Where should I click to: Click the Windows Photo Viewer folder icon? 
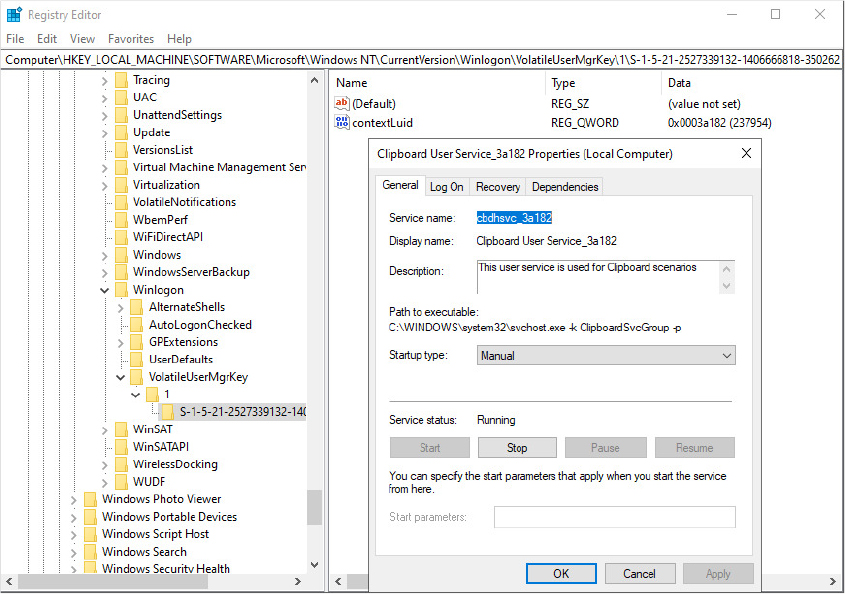coord(91,500)
